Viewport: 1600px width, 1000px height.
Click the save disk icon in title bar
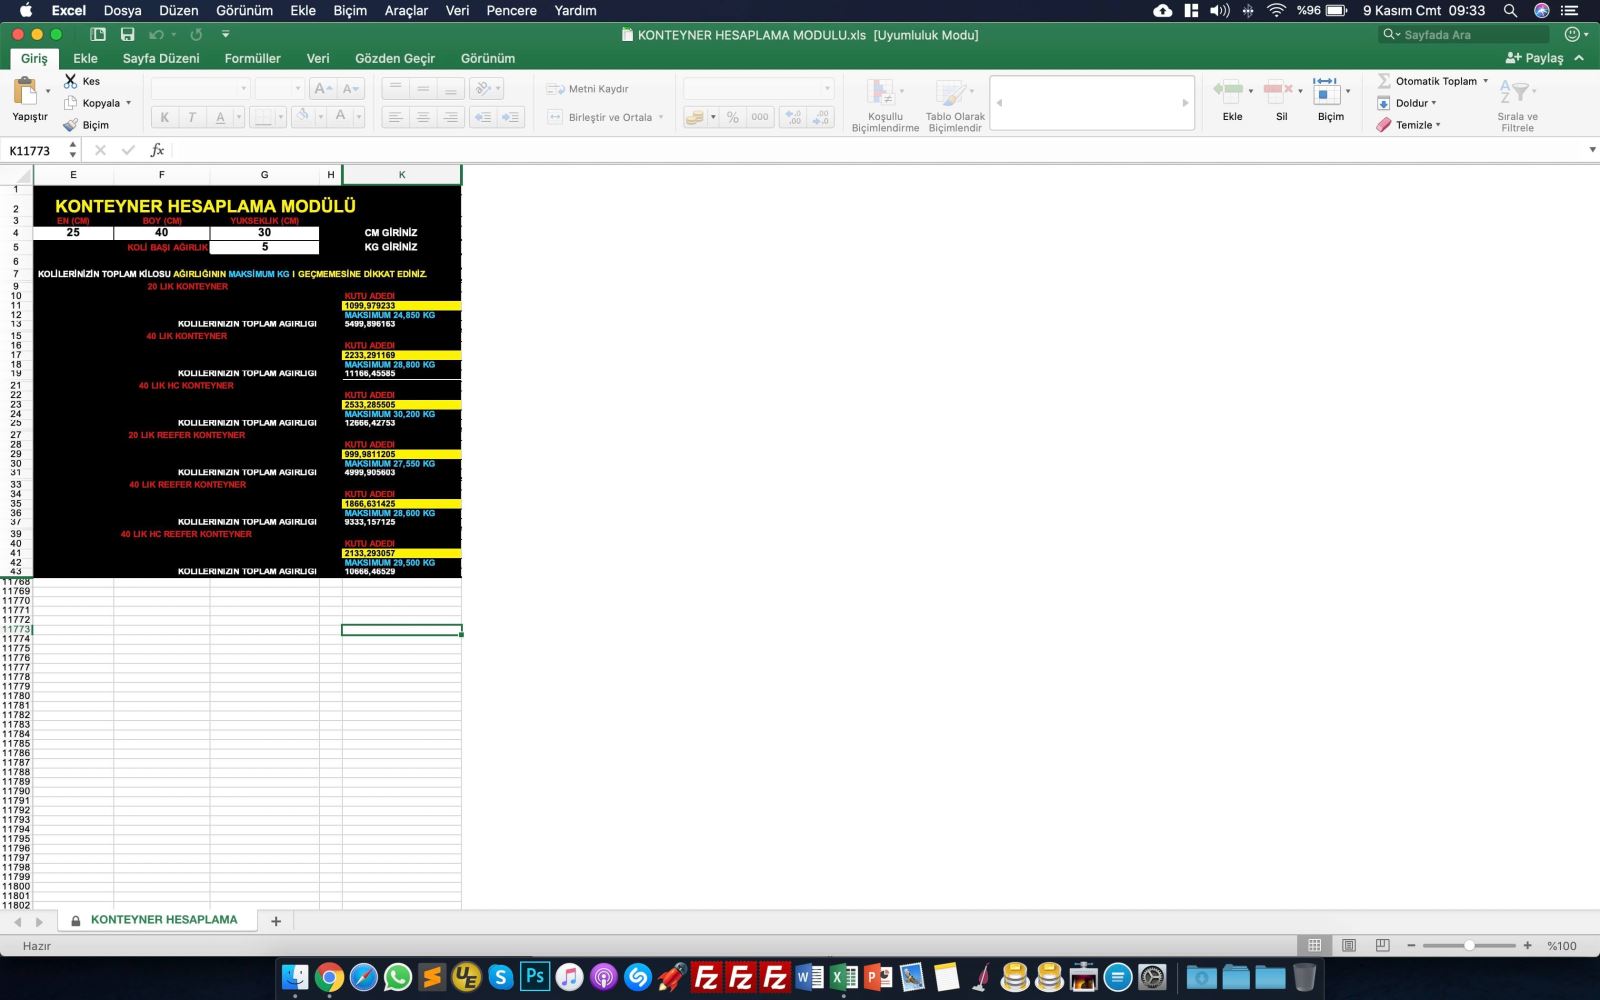[127, 35]
